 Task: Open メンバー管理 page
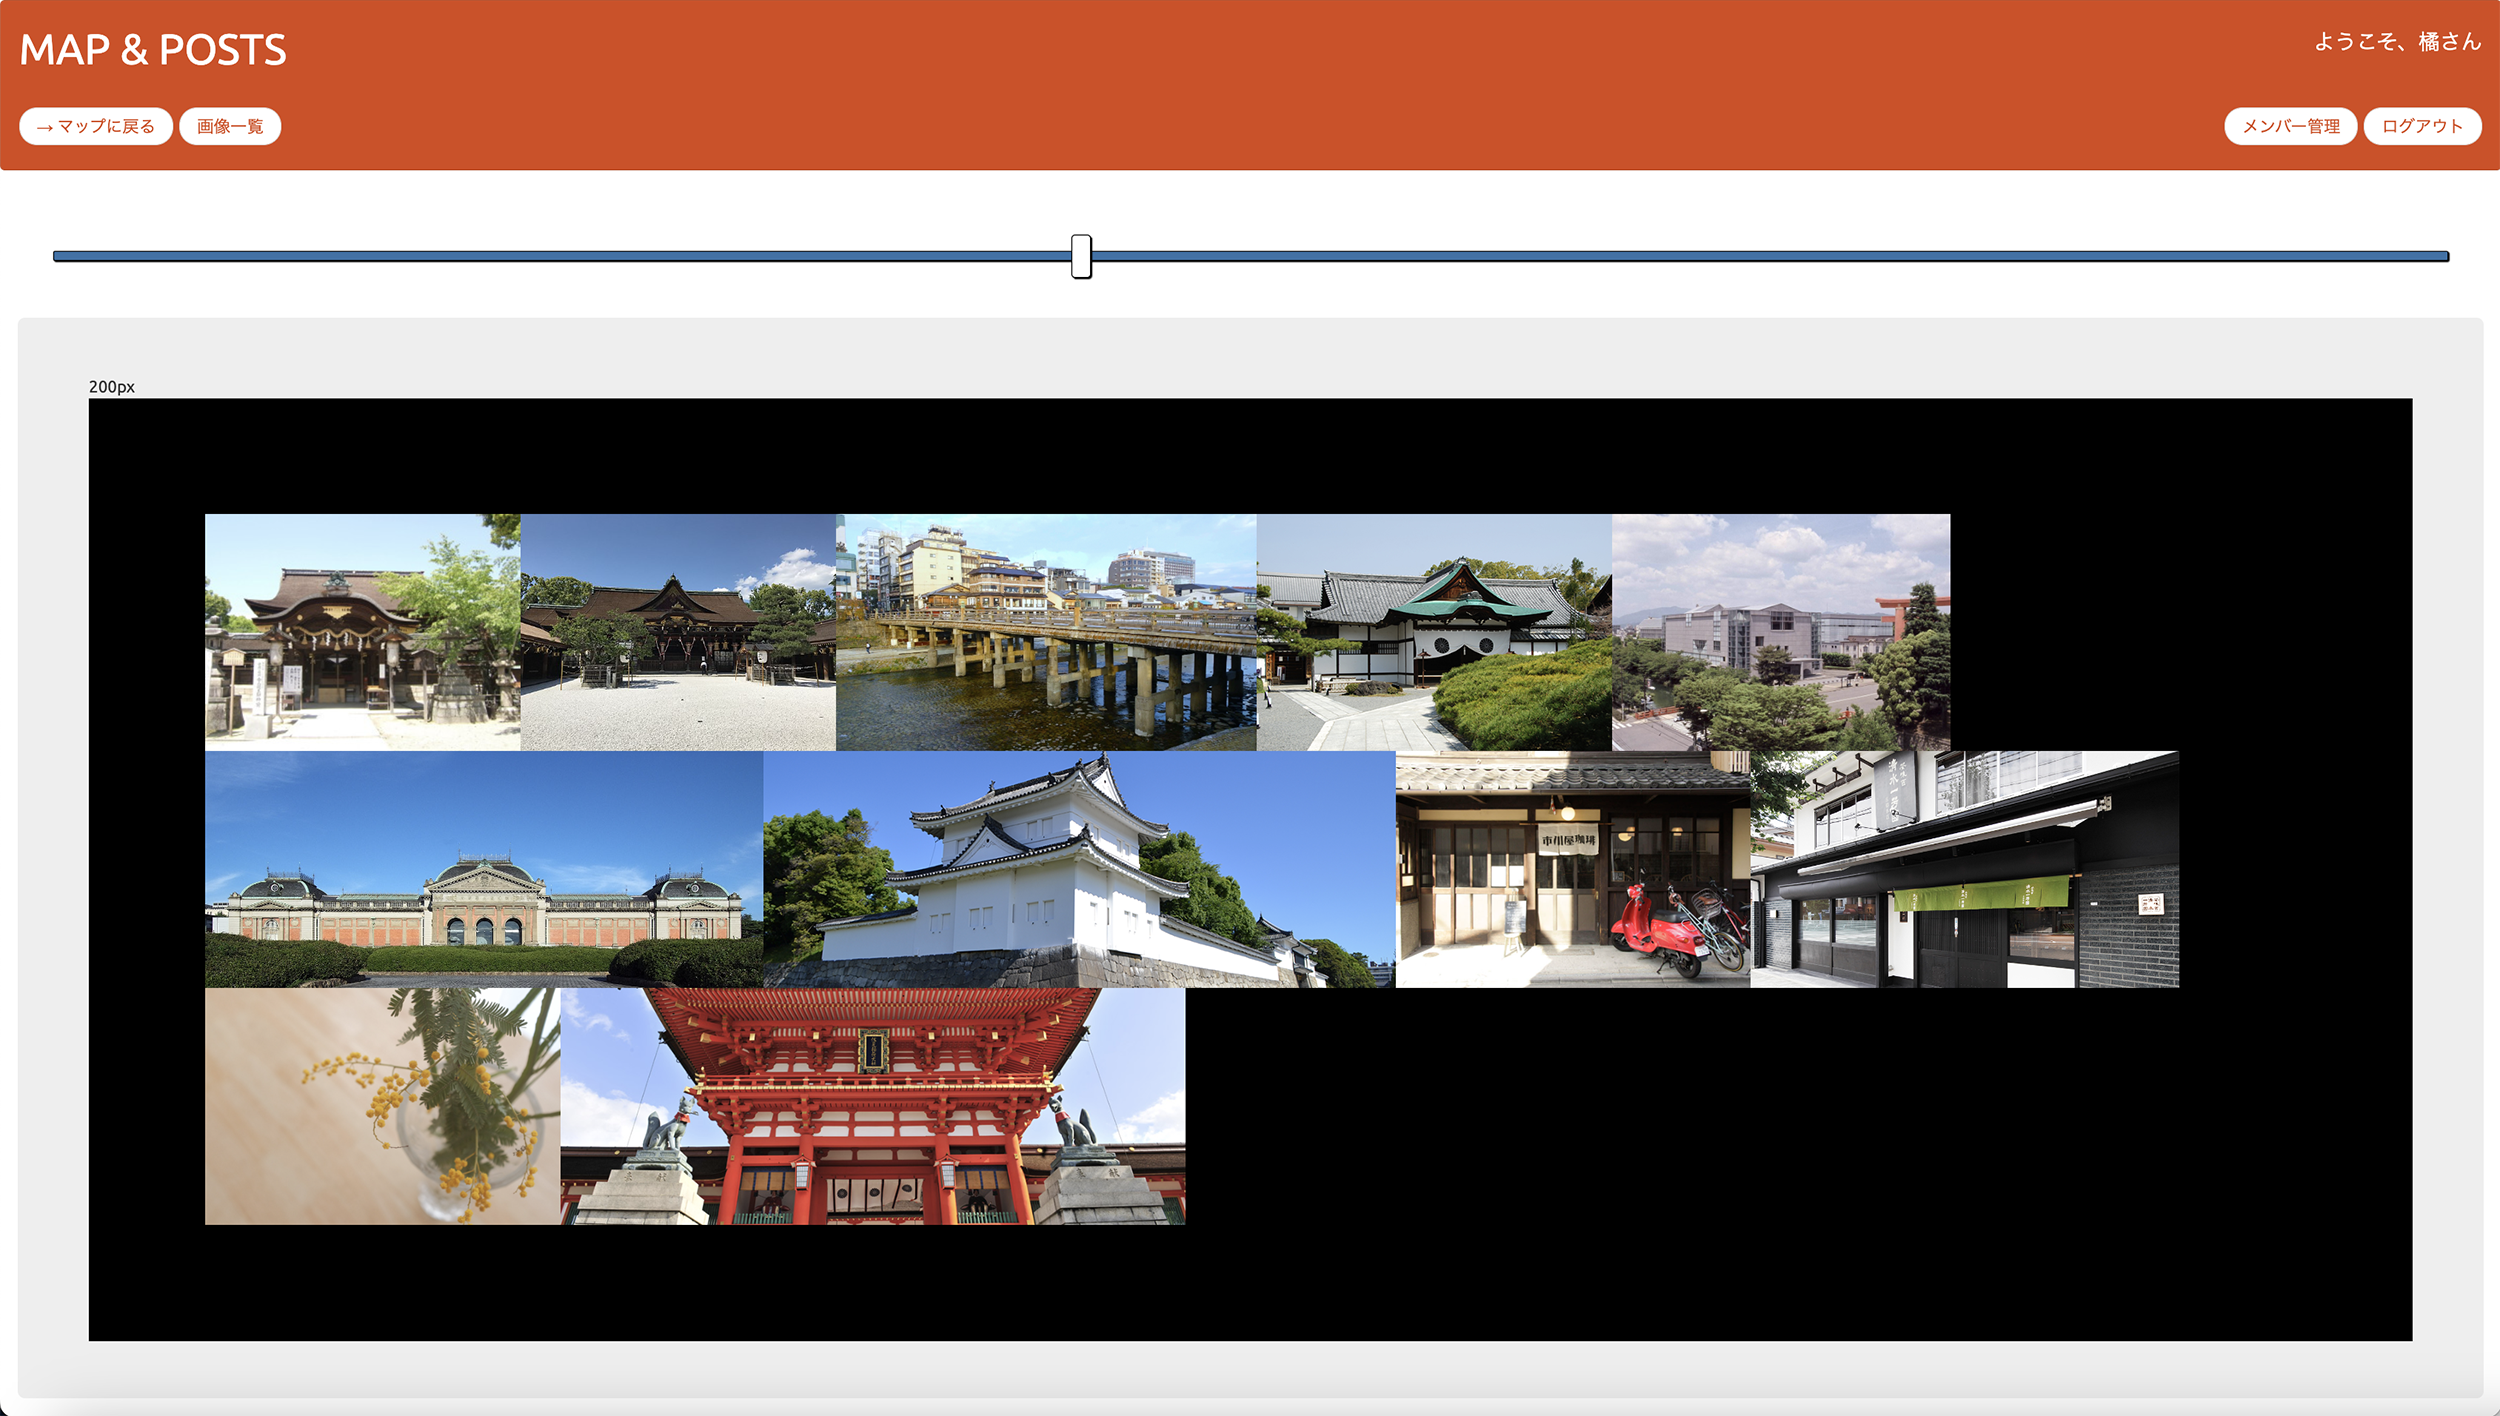click(2290, 126)
